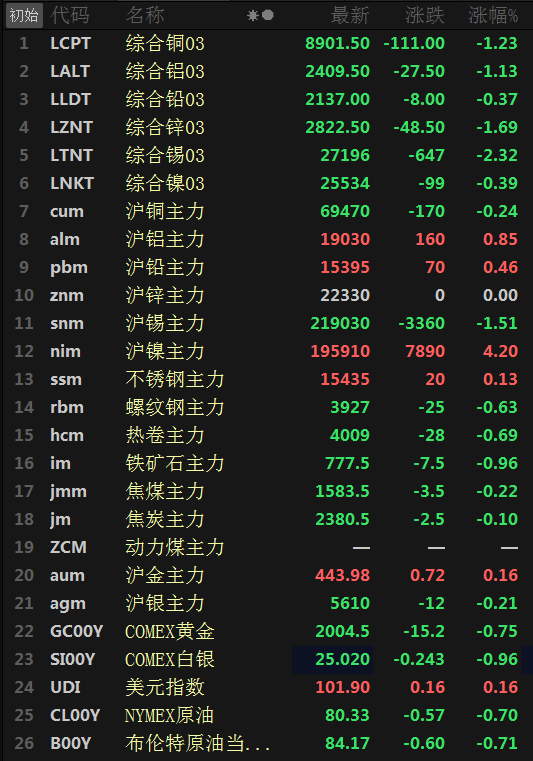Select znm 沪锌主力 row
Image resolution: width=533 pixels, height=761 pixels.
266,295
